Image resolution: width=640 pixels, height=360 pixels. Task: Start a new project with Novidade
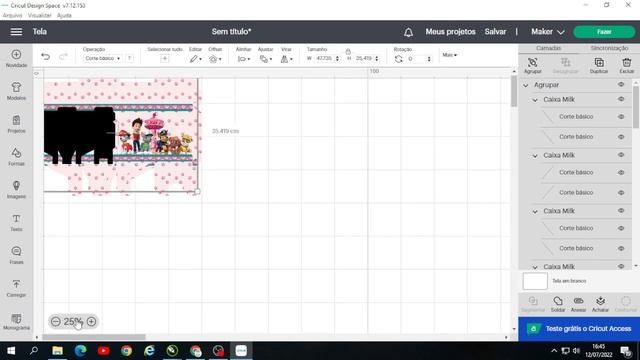(x=16, y=58)
